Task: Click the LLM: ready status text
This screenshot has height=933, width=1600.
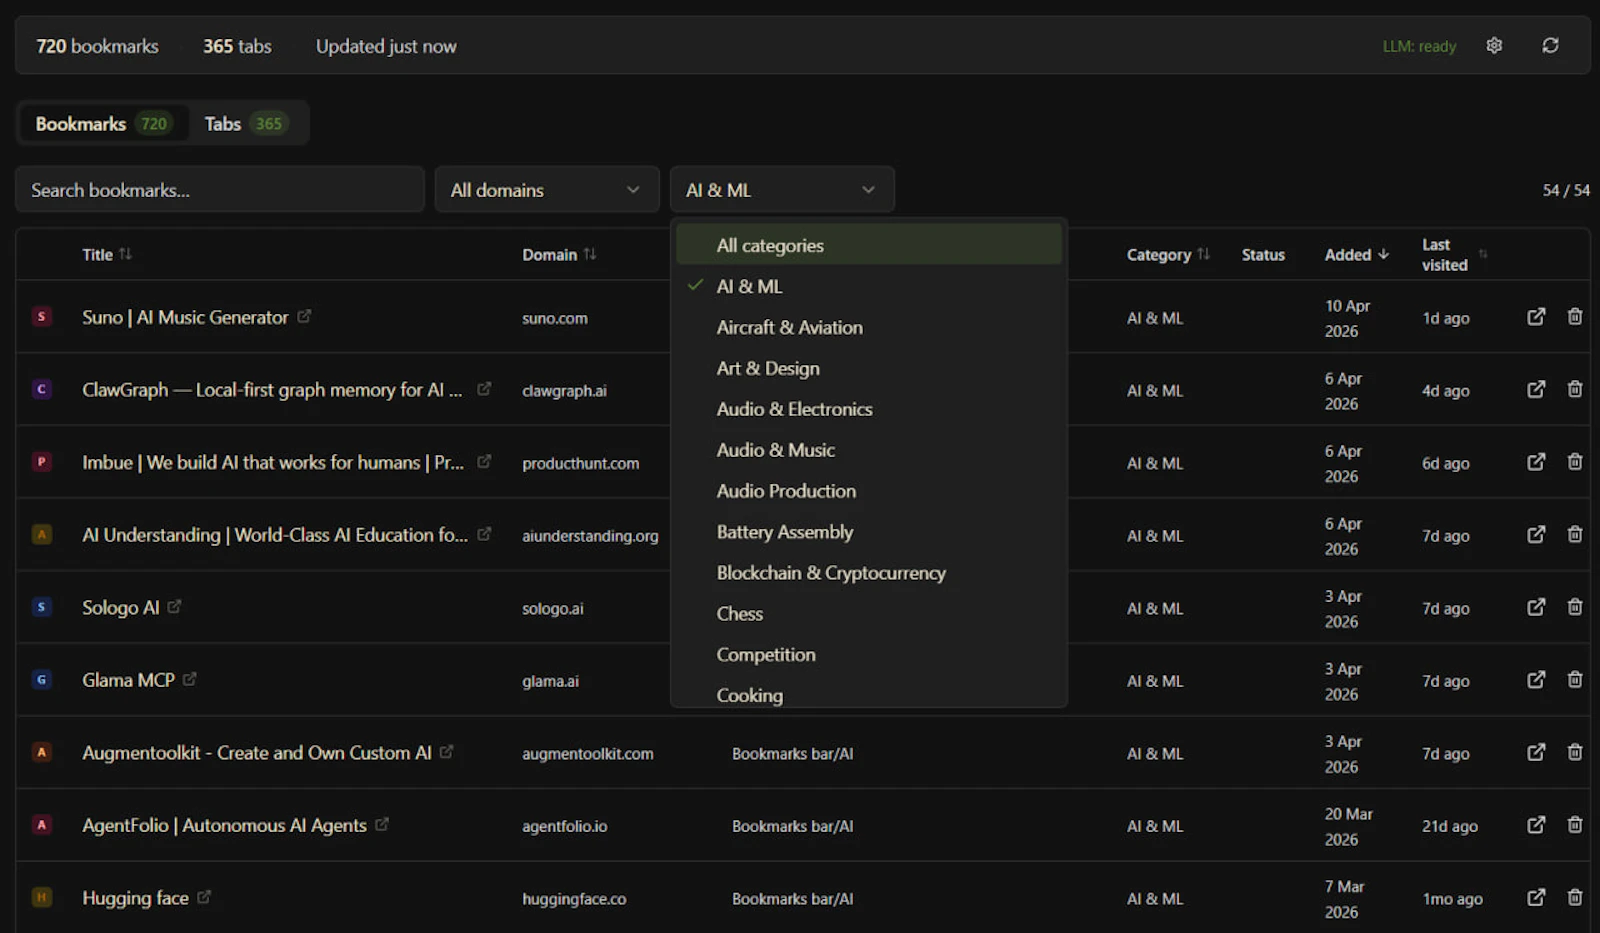Action: 1419,46
